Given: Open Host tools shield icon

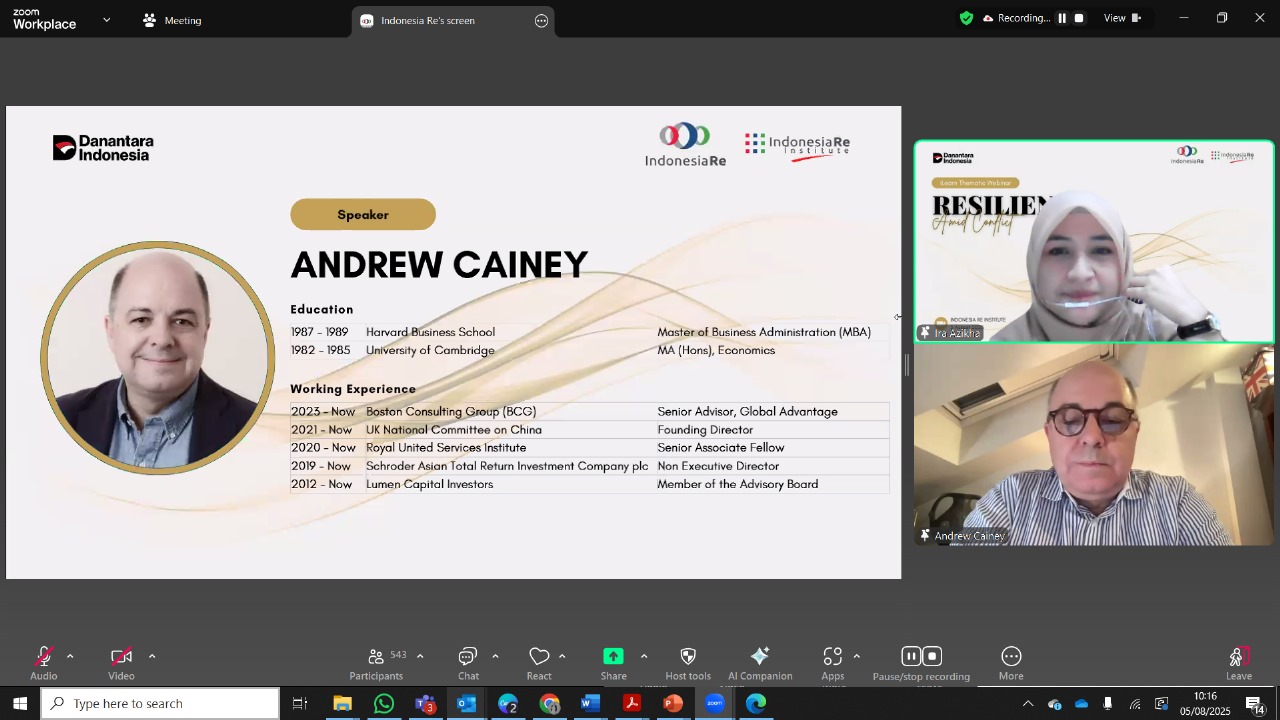Looking at the screenshot, I should 688,657.
